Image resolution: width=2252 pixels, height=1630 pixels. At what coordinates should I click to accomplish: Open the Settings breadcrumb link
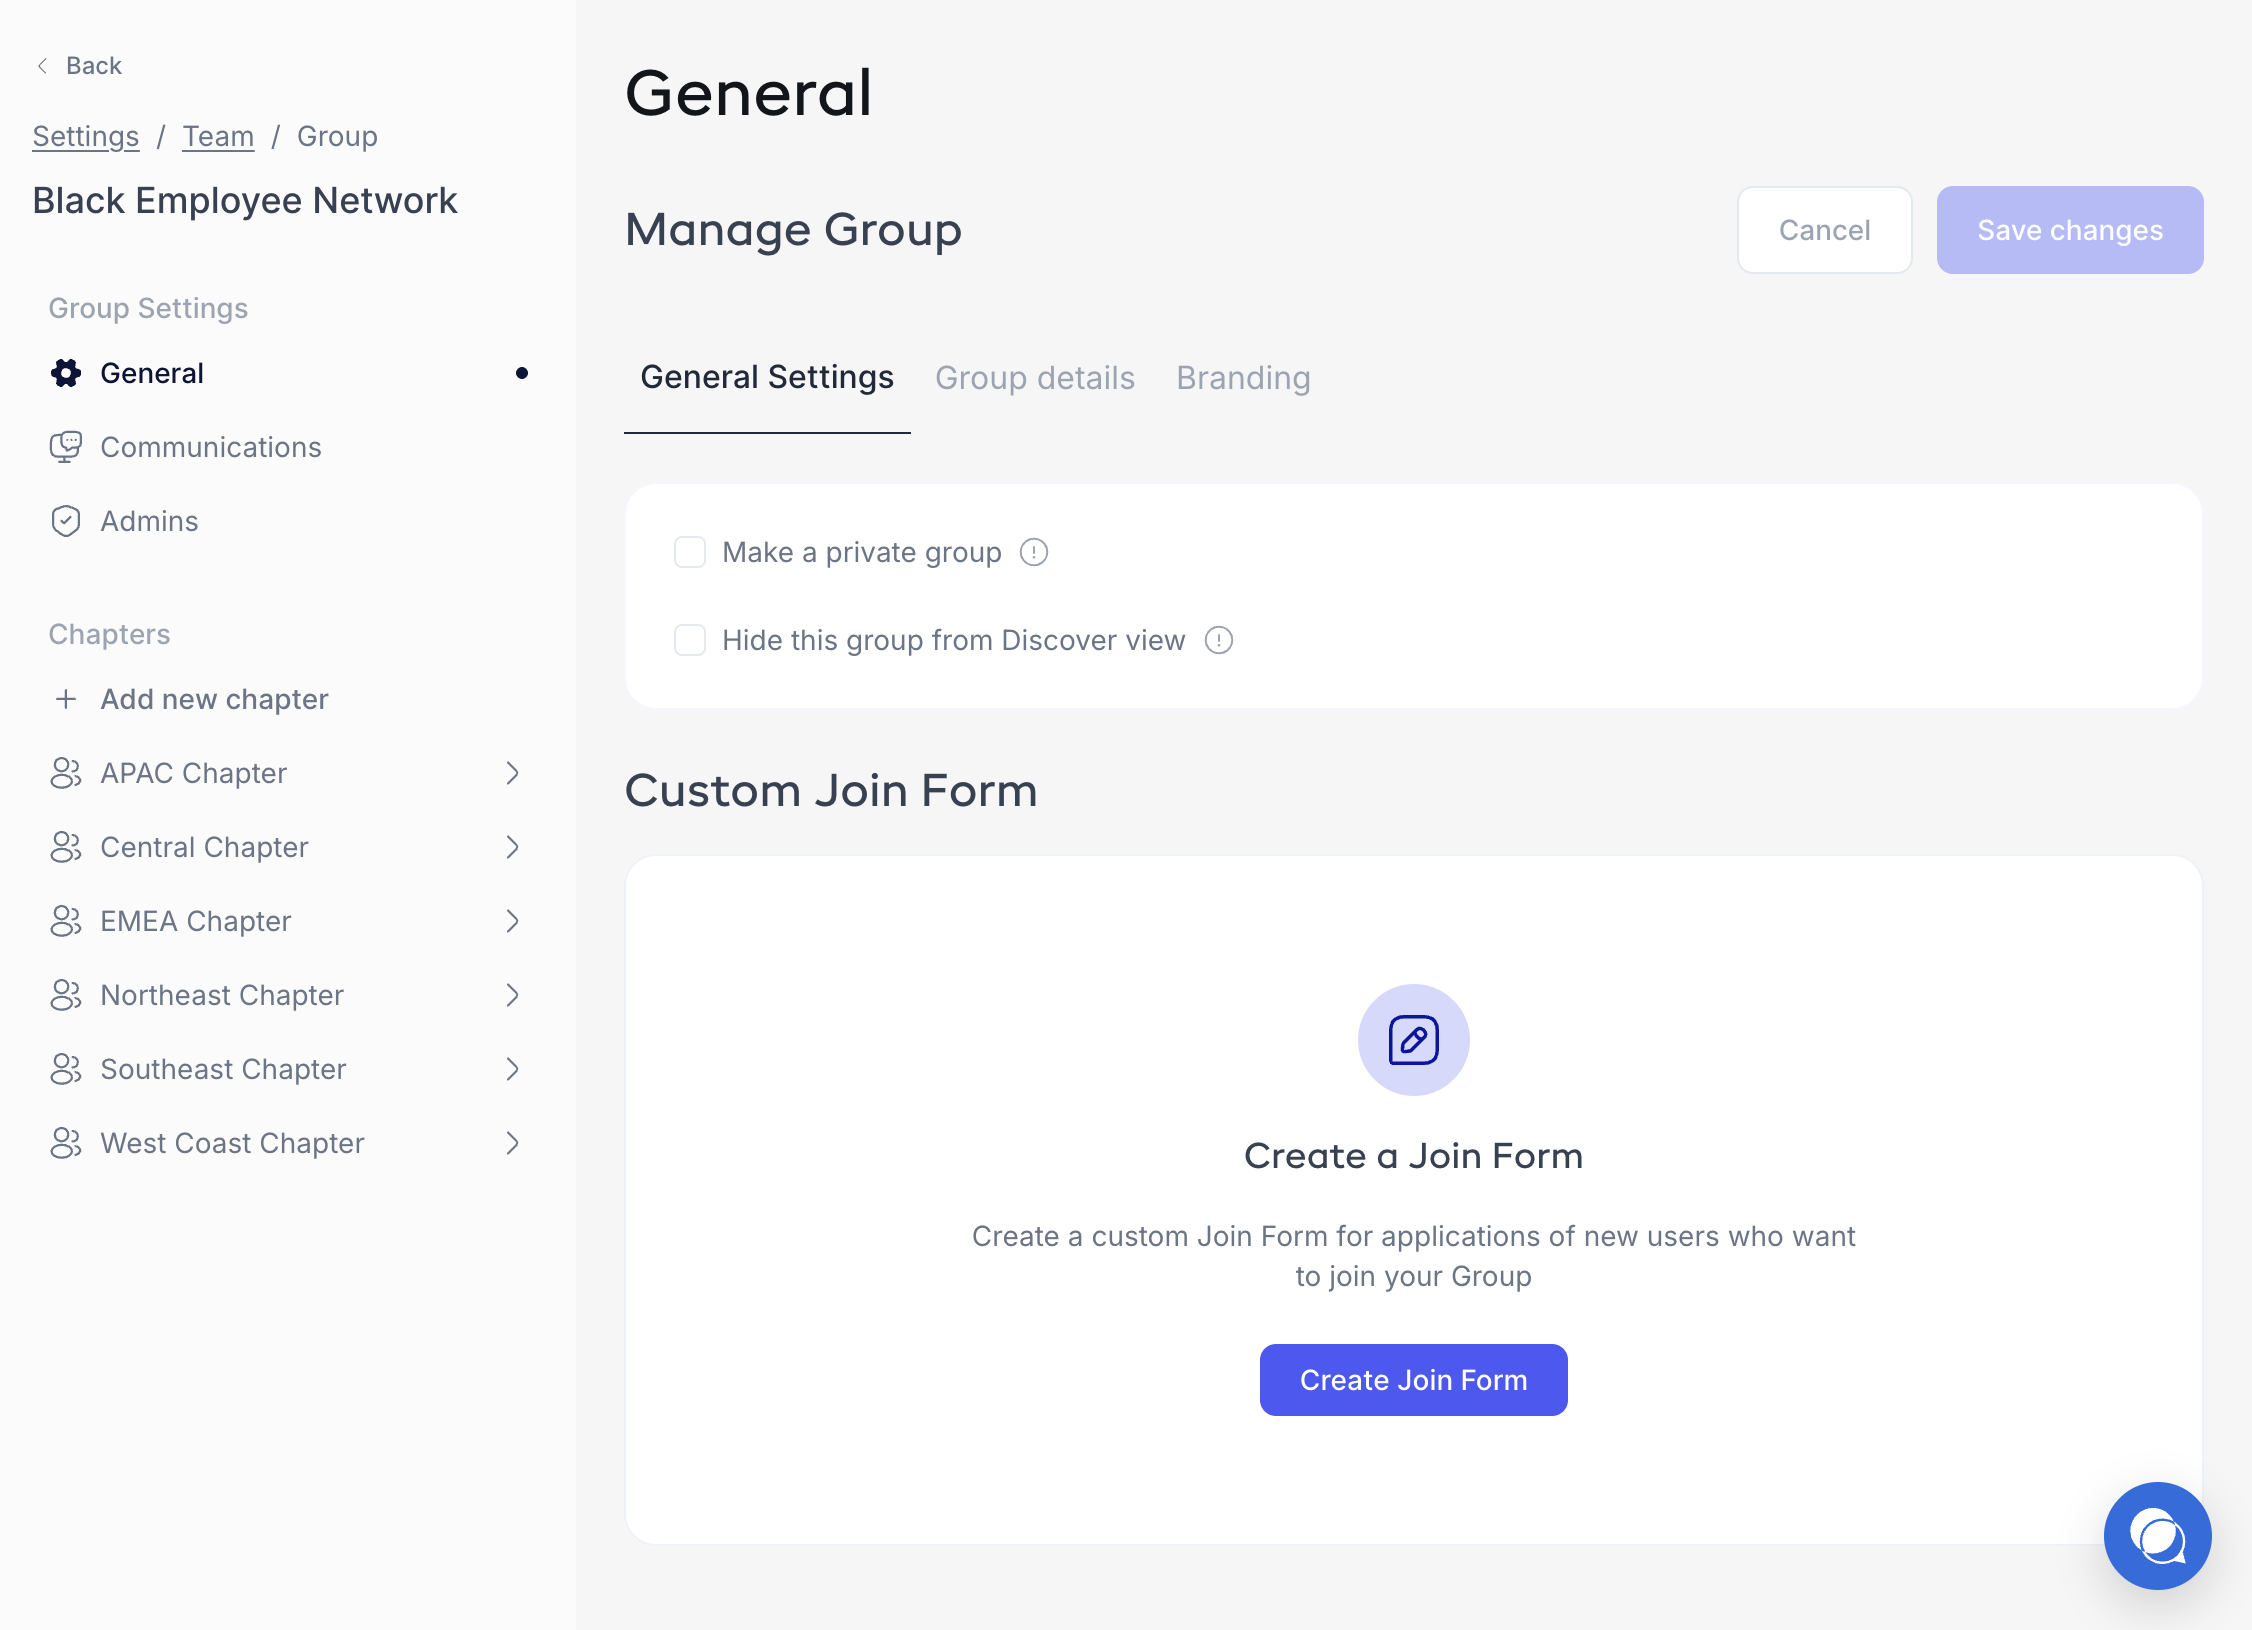tap(86, 136)
